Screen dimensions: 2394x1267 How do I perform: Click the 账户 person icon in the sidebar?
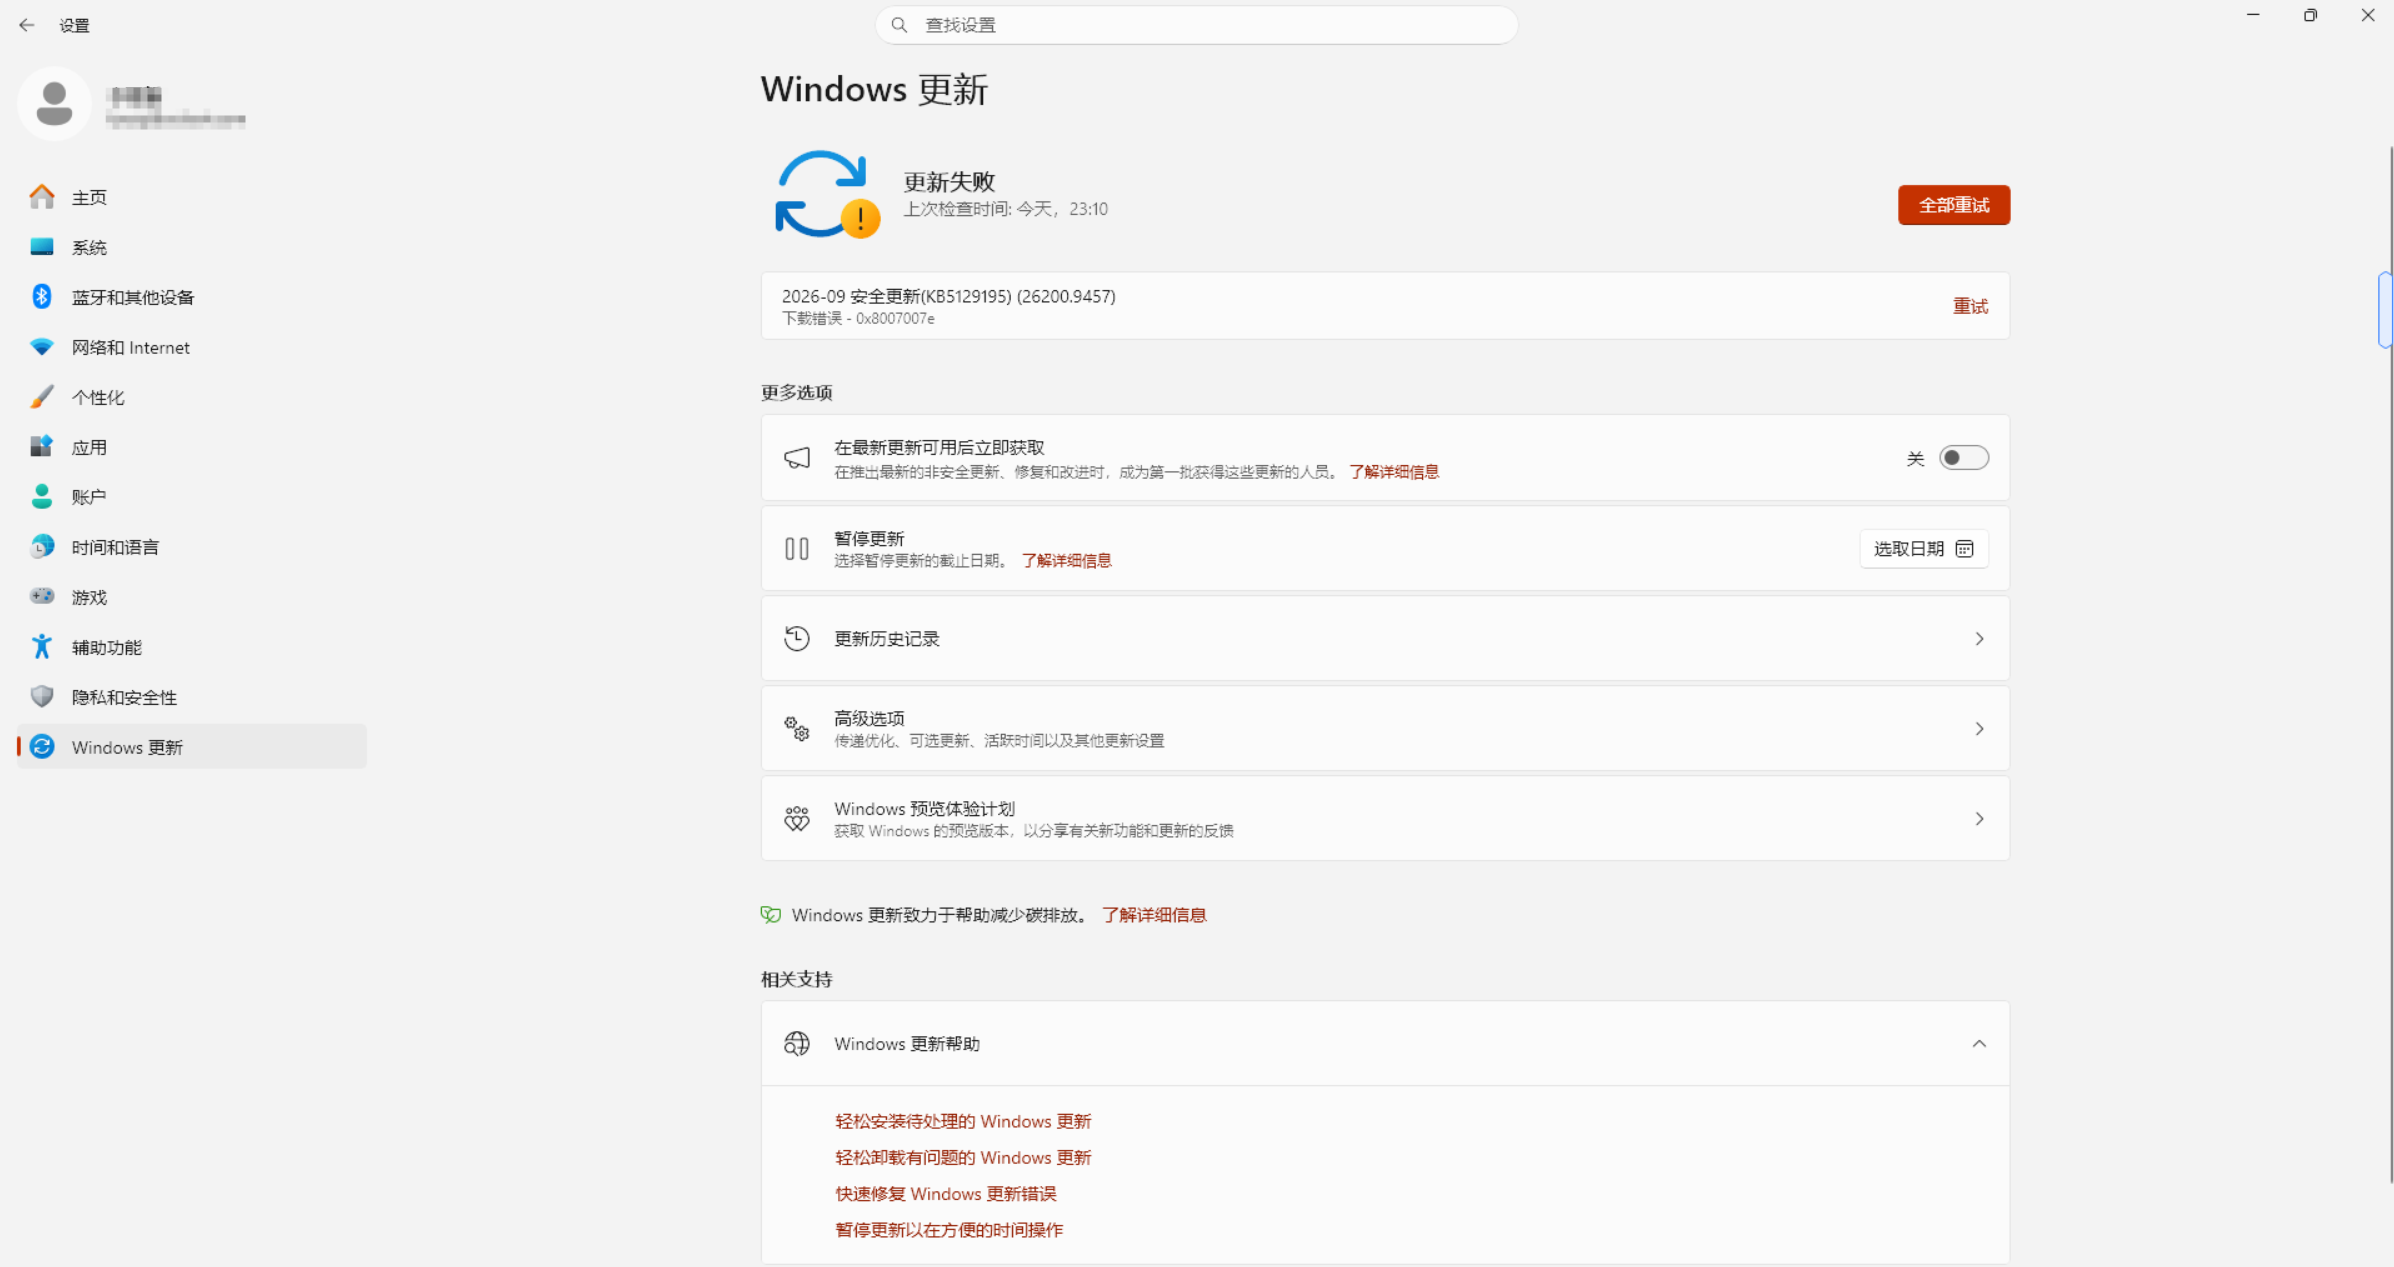coord(42,496)
